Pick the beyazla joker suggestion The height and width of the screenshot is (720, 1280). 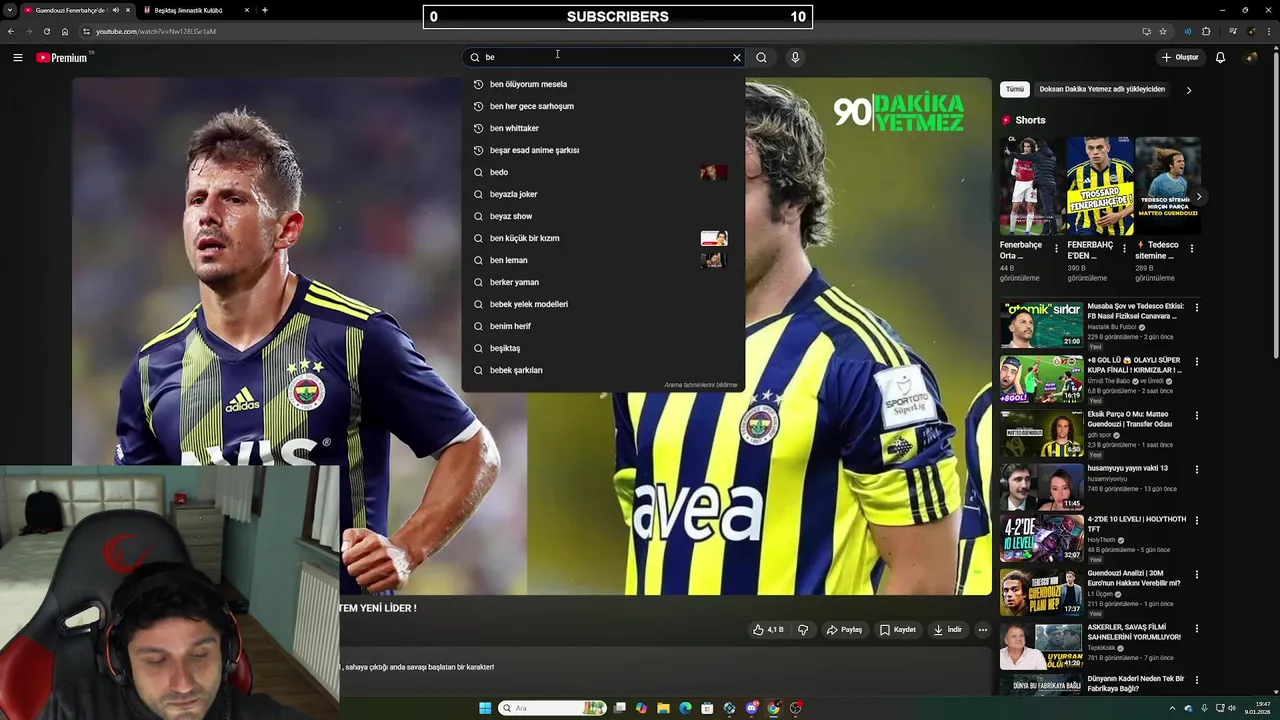pos(603,194)
